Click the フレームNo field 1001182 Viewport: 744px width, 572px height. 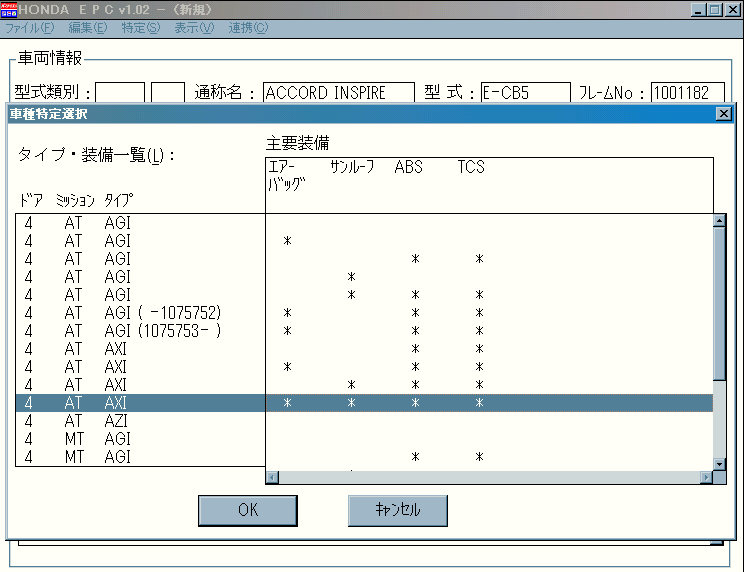pos(688,92)
